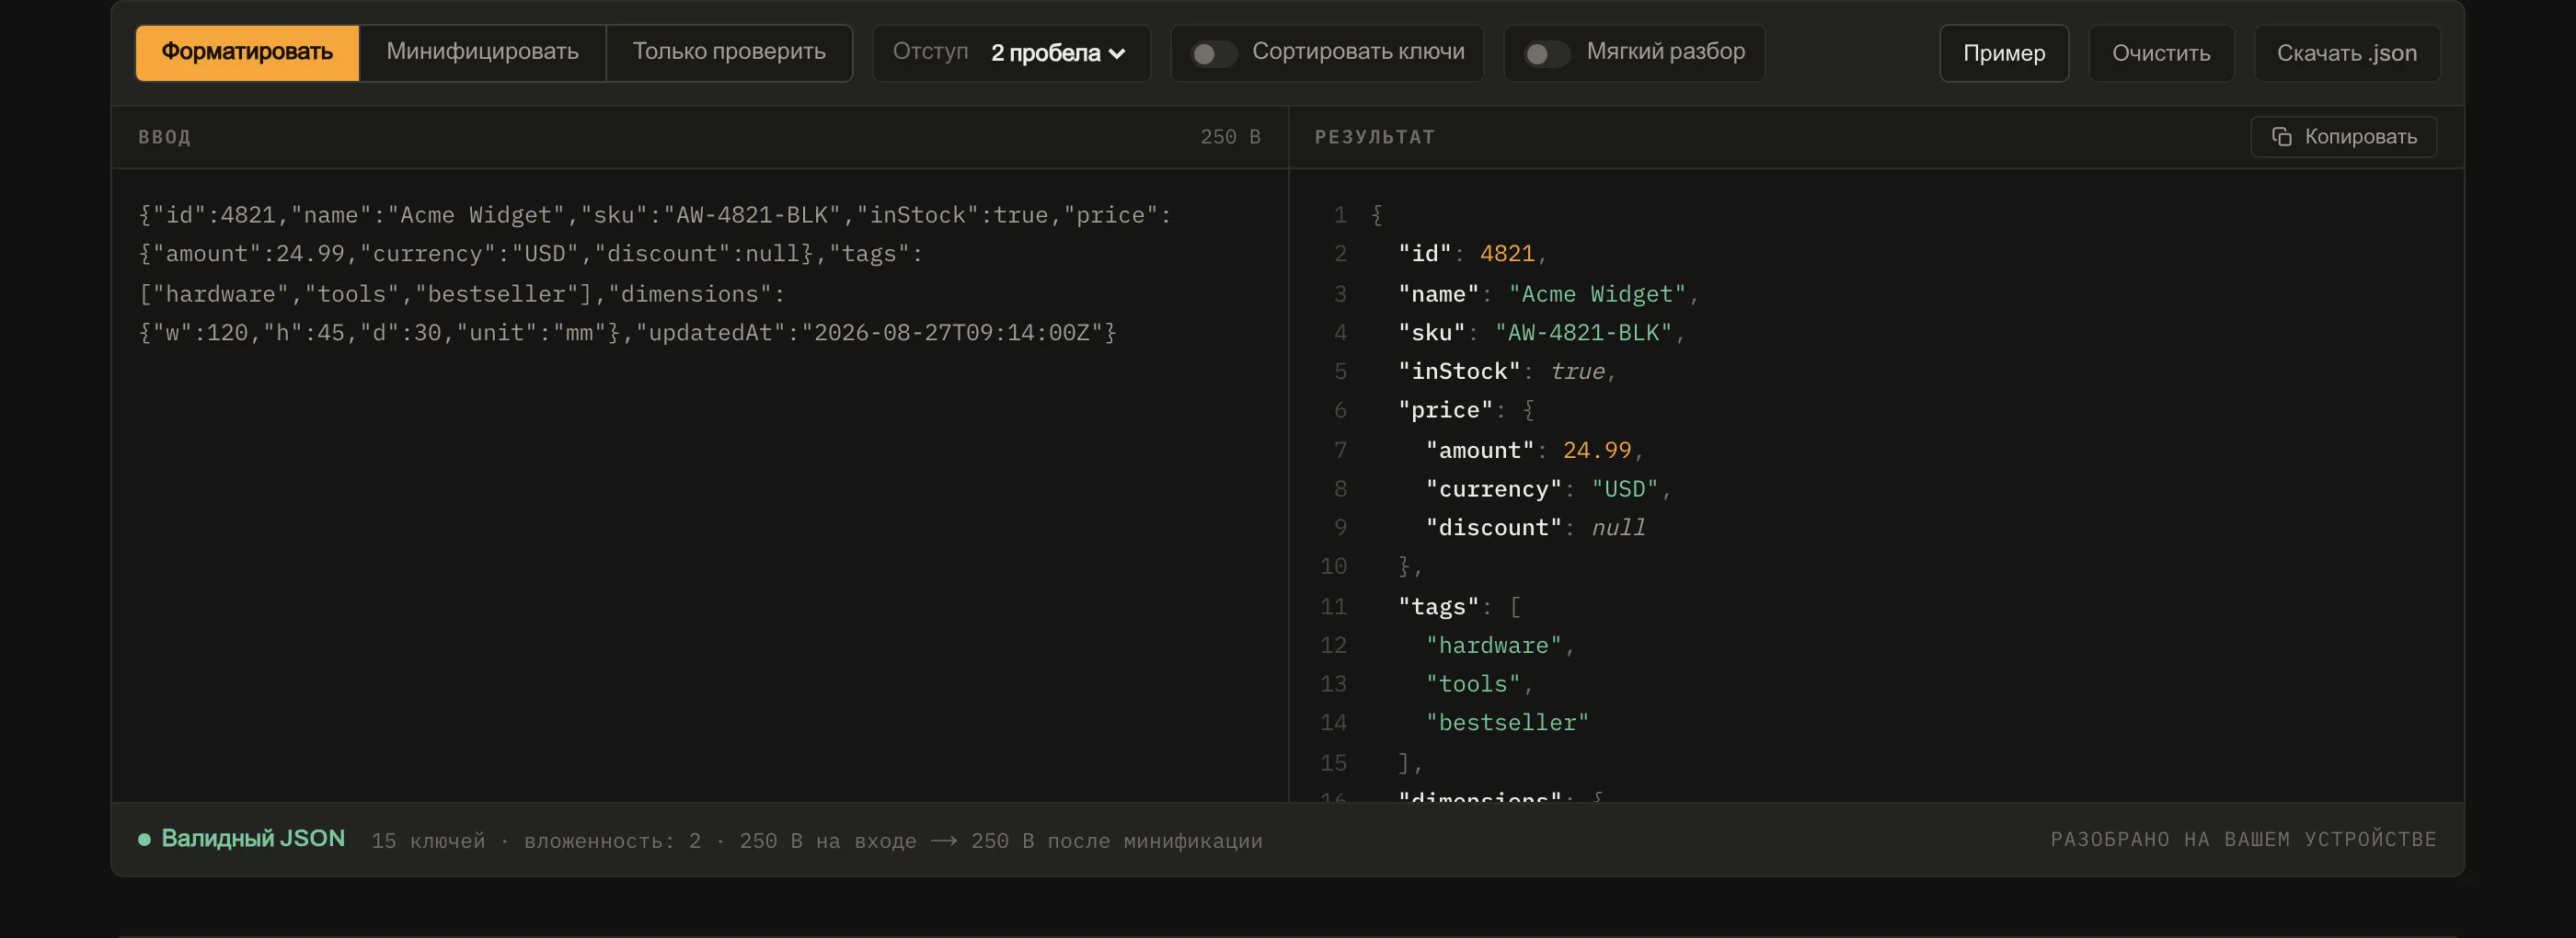Click the "AW-4821-BLK" value in result
The image size is (2576, 938).
tap(1583, 332)
